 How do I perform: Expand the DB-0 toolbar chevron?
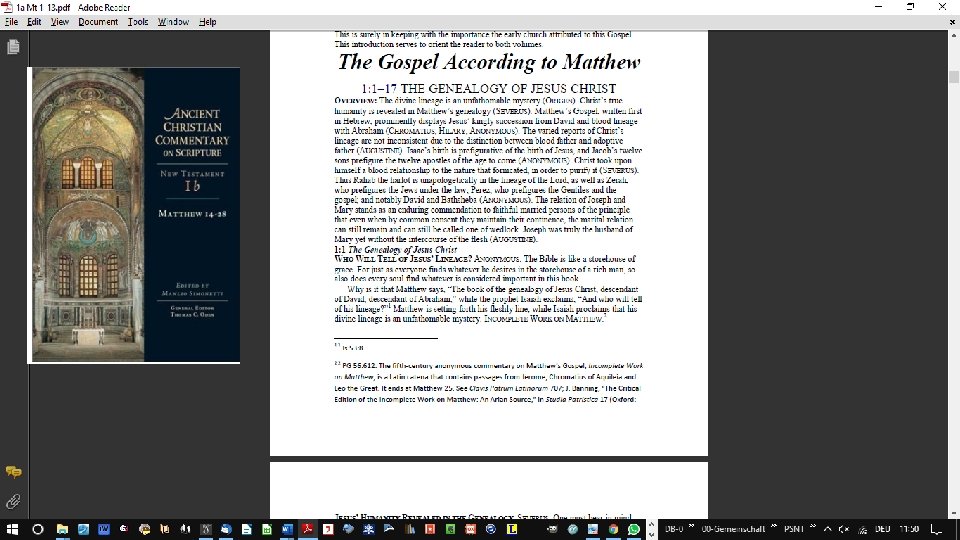coord(691,526)
